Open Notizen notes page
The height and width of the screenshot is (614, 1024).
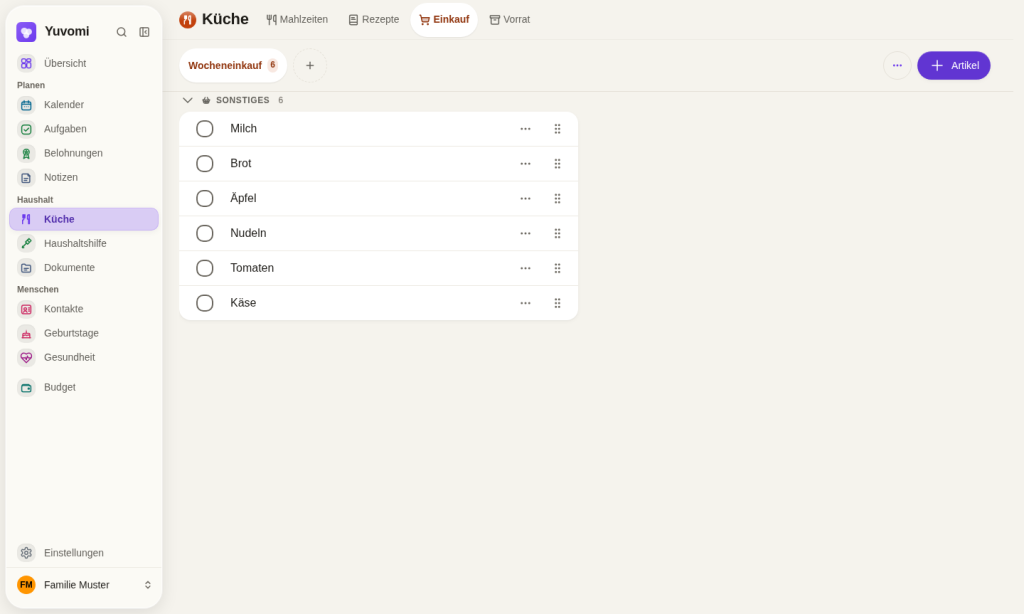coord(84,177)
